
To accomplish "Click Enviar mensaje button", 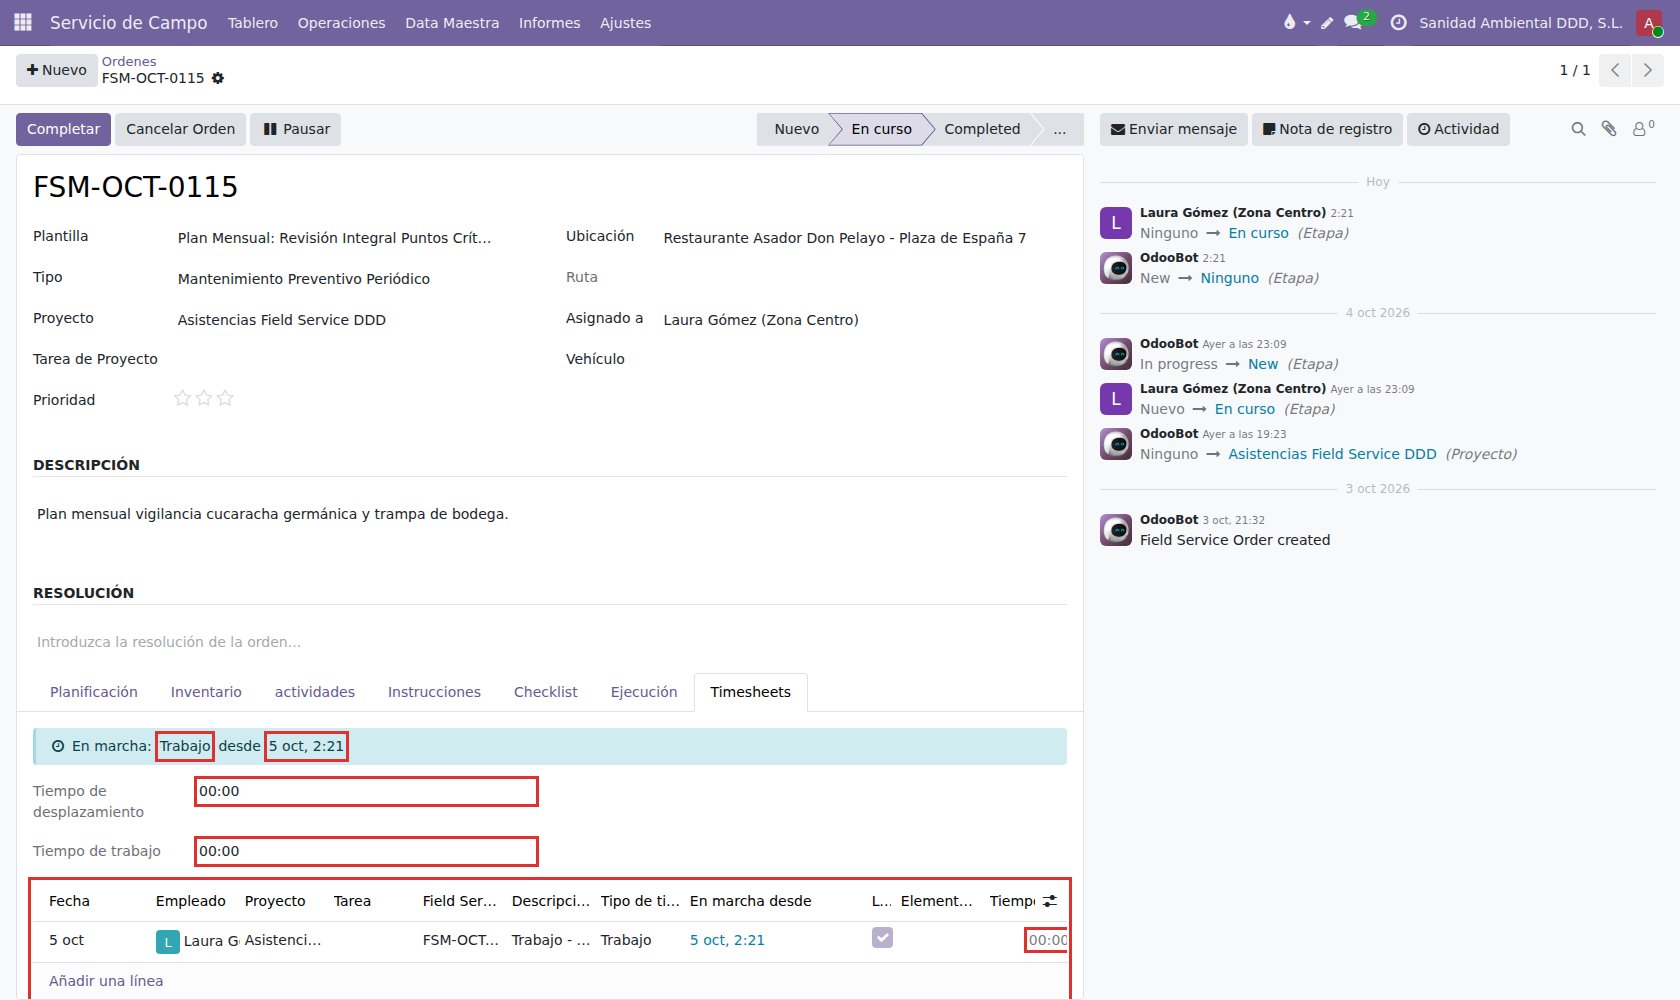I will pos(1174,129).
